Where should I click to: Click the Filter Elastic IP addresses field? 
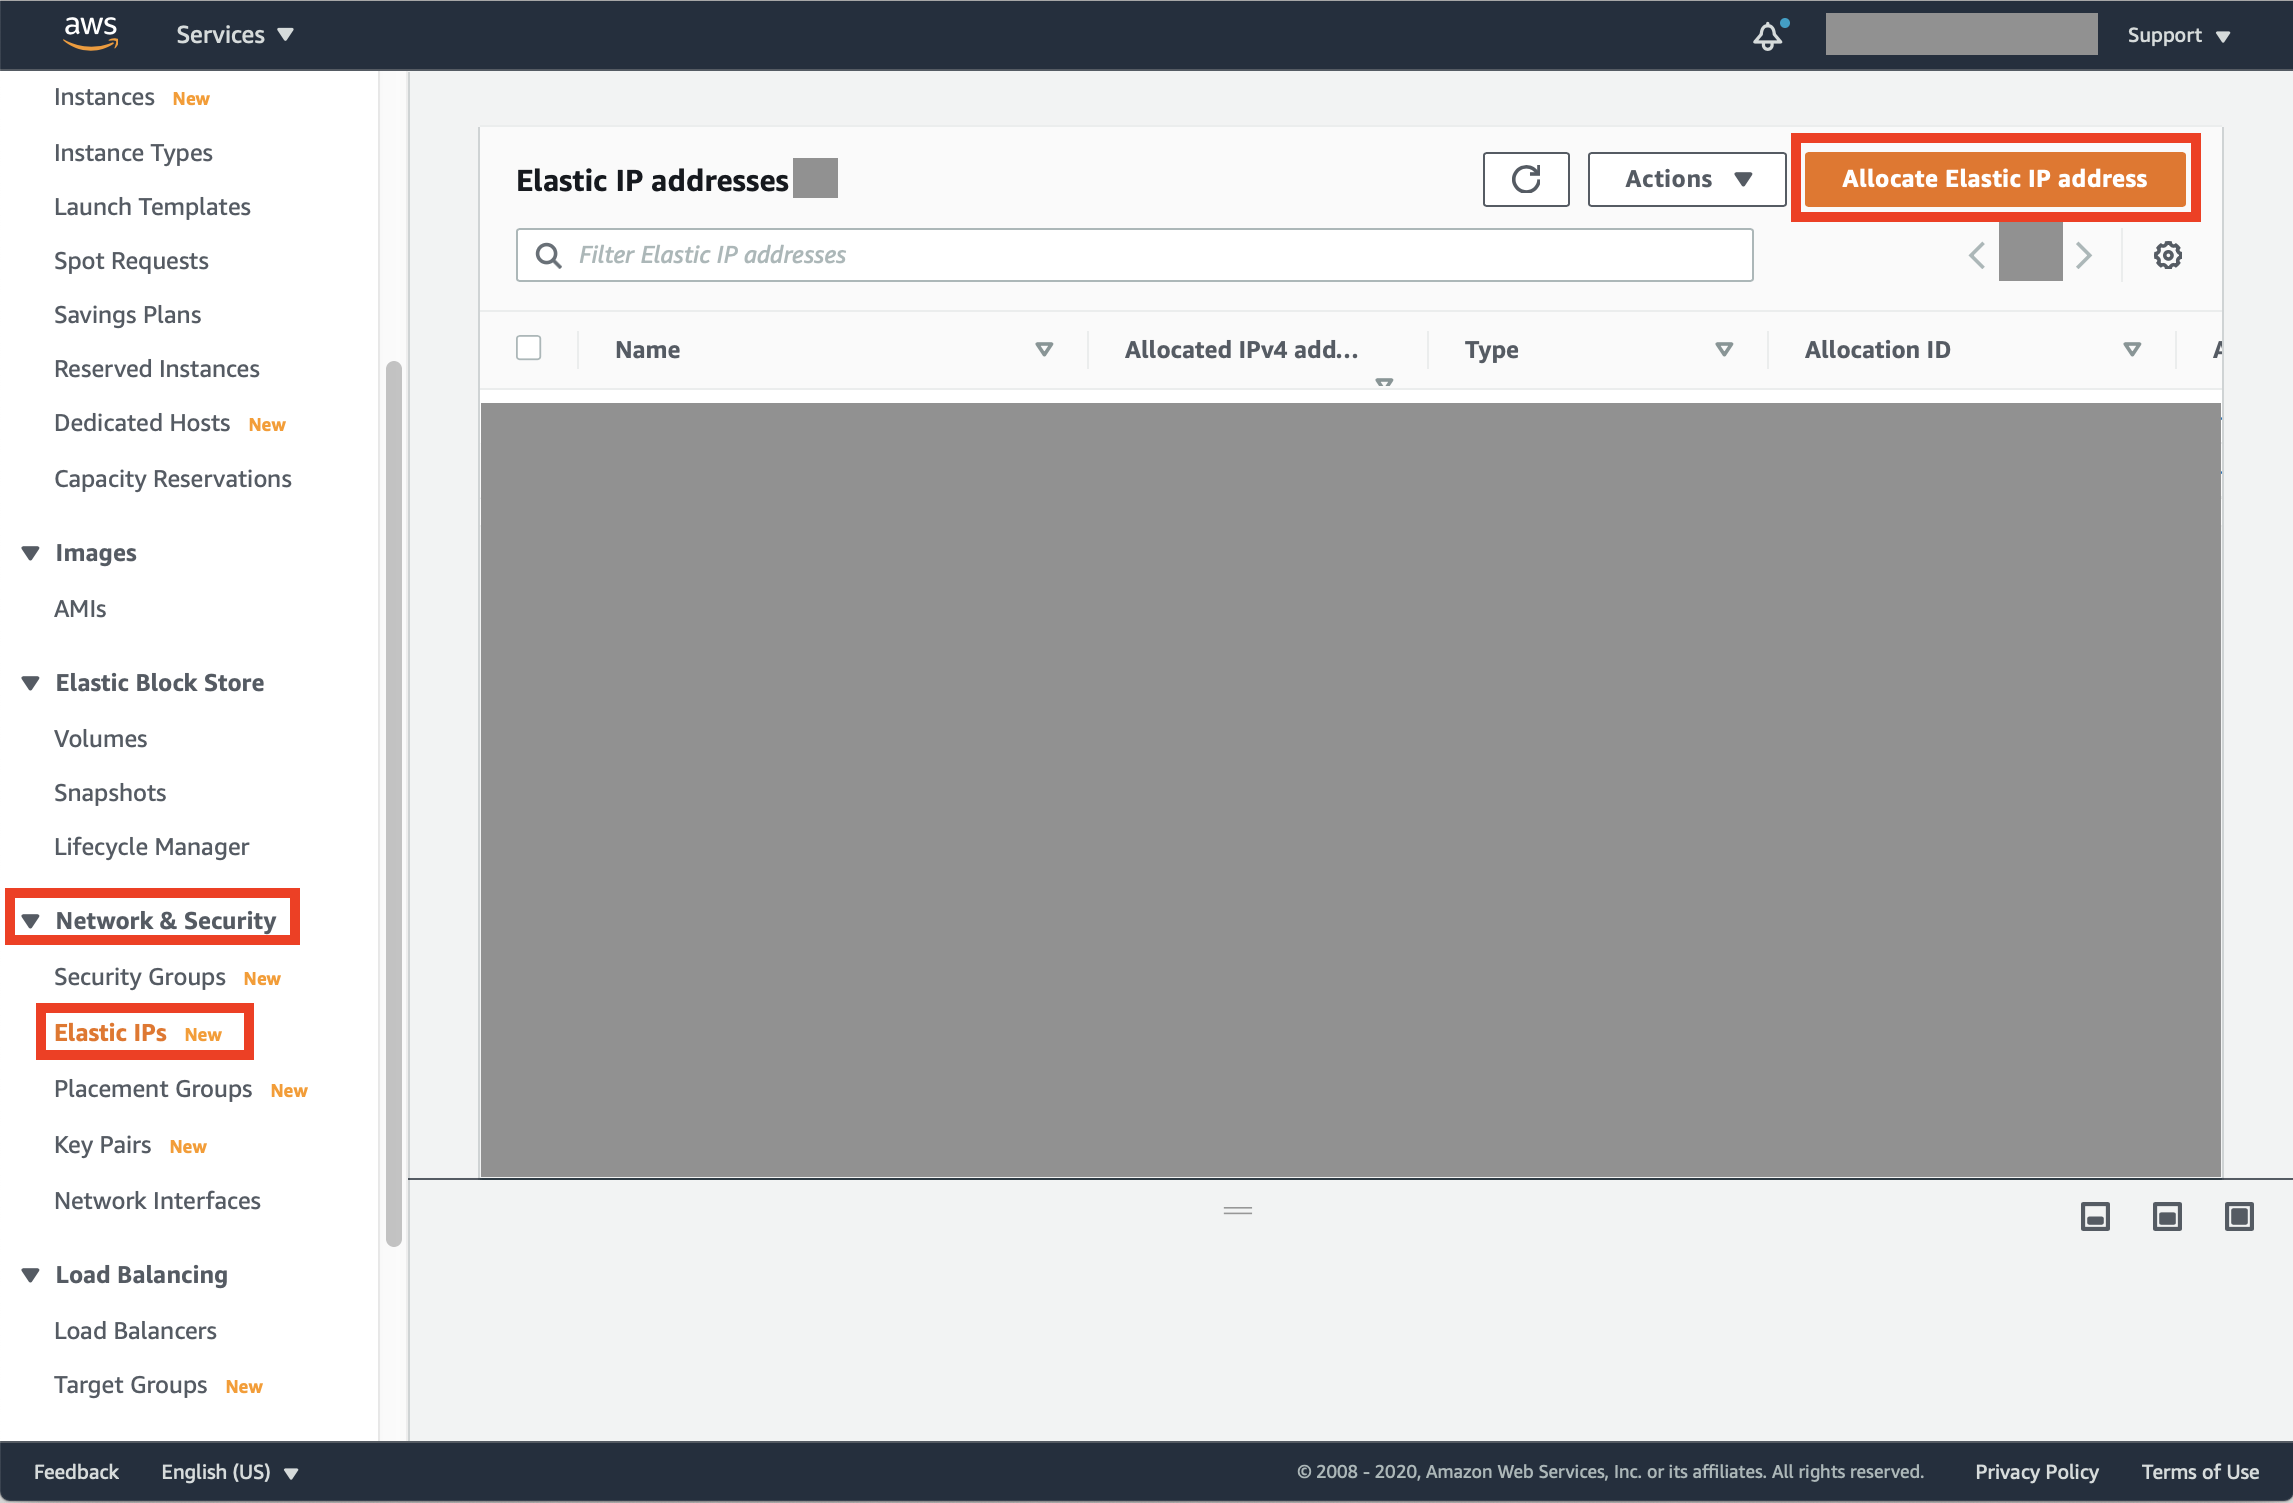[x=1134, y=255]
